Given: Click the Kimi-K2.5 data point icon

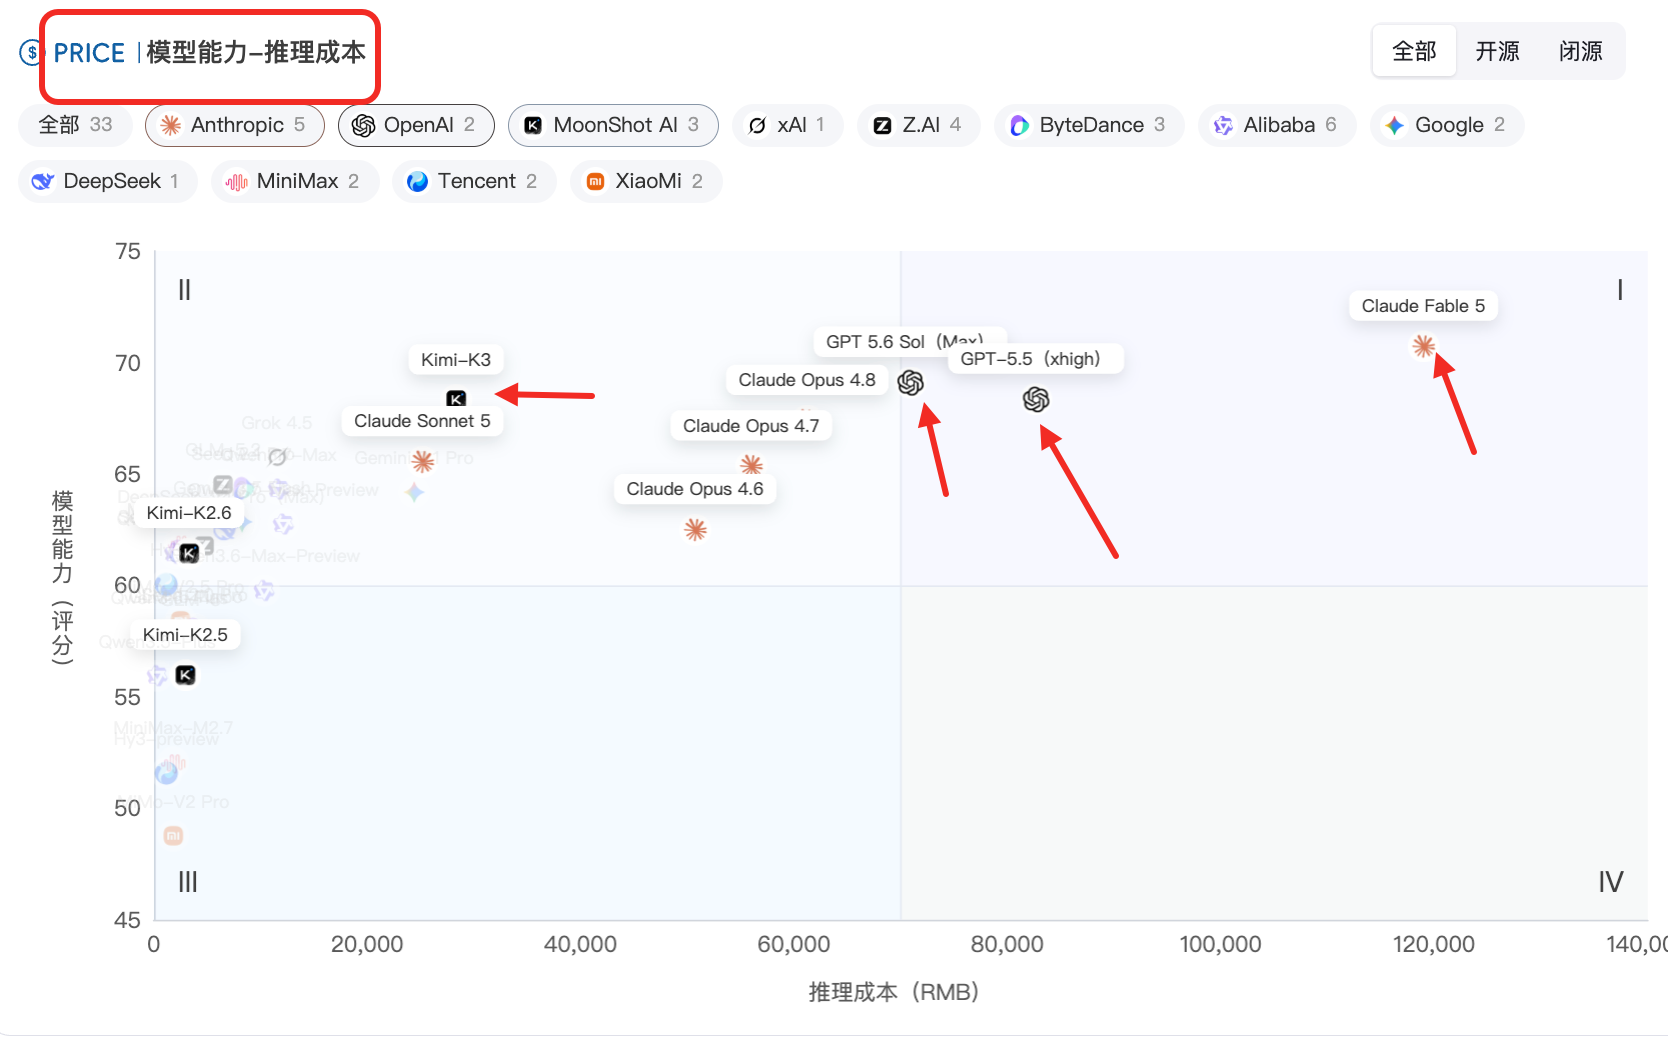Looking at the screenshot, I should (x=185, y=675).
